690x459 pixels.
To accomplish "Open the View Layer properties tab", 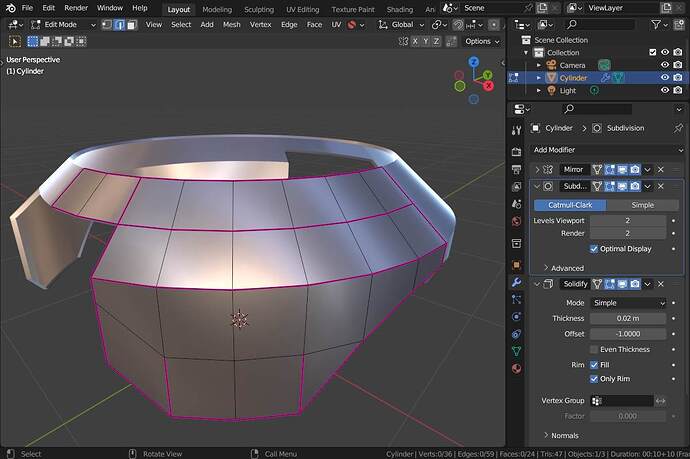I will [x=517, y=187].
